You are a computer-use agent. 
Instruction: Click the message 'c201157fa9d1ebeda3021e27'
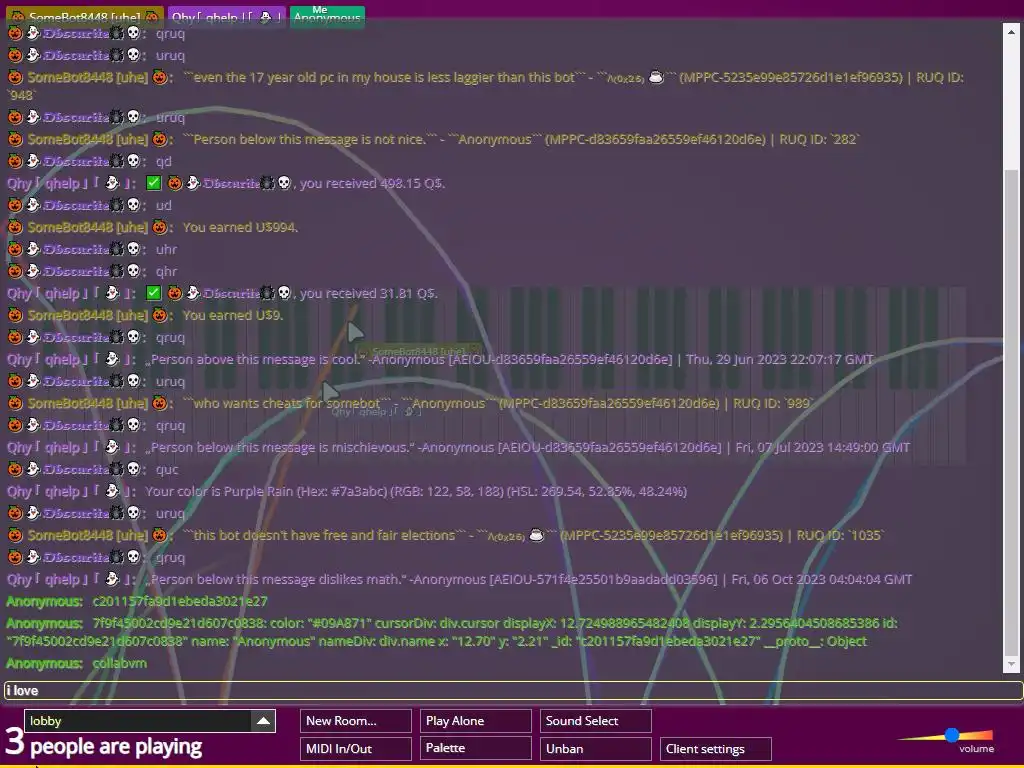(x=180, y=601)
